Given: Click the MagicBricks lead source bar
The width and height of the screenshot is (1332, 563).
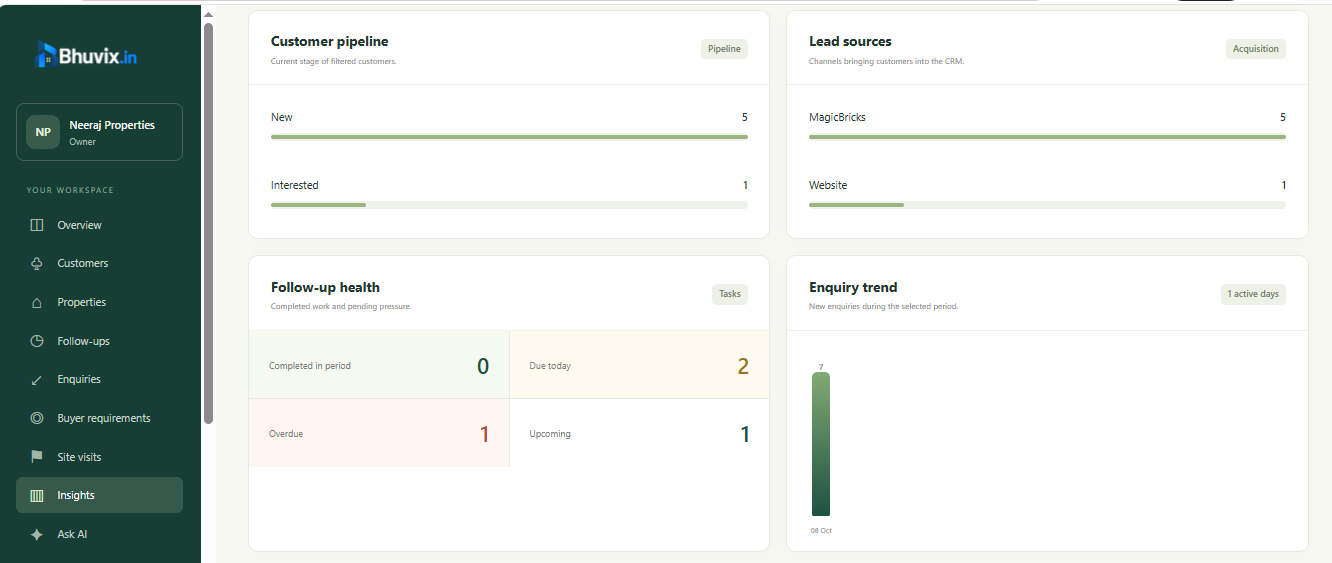Looking at the screenshot, I should [1047, 137].
